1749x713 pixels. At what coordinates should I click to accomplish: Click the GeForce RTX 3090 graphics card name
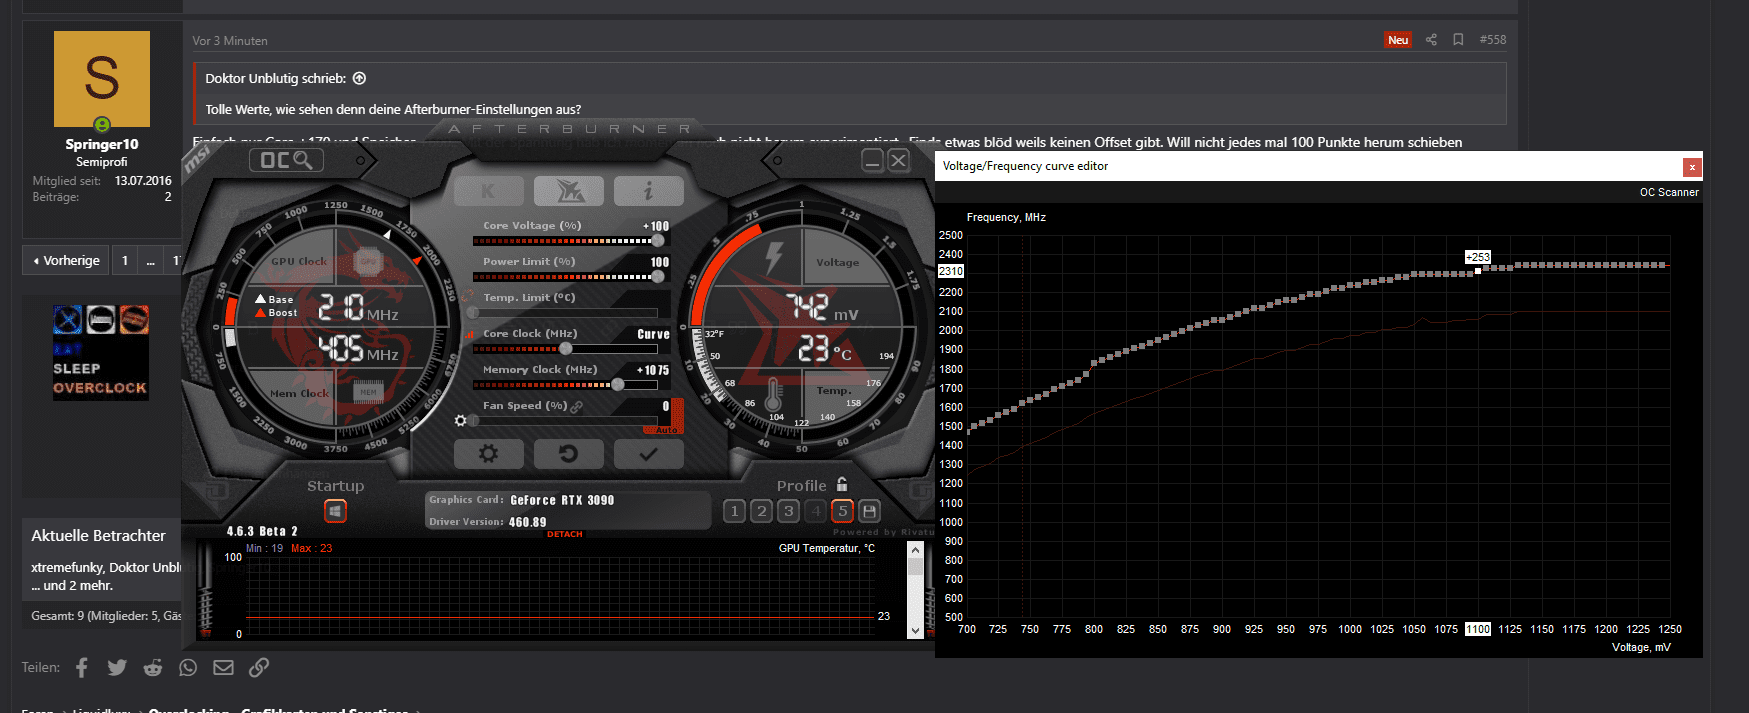[x=562, y=500]
